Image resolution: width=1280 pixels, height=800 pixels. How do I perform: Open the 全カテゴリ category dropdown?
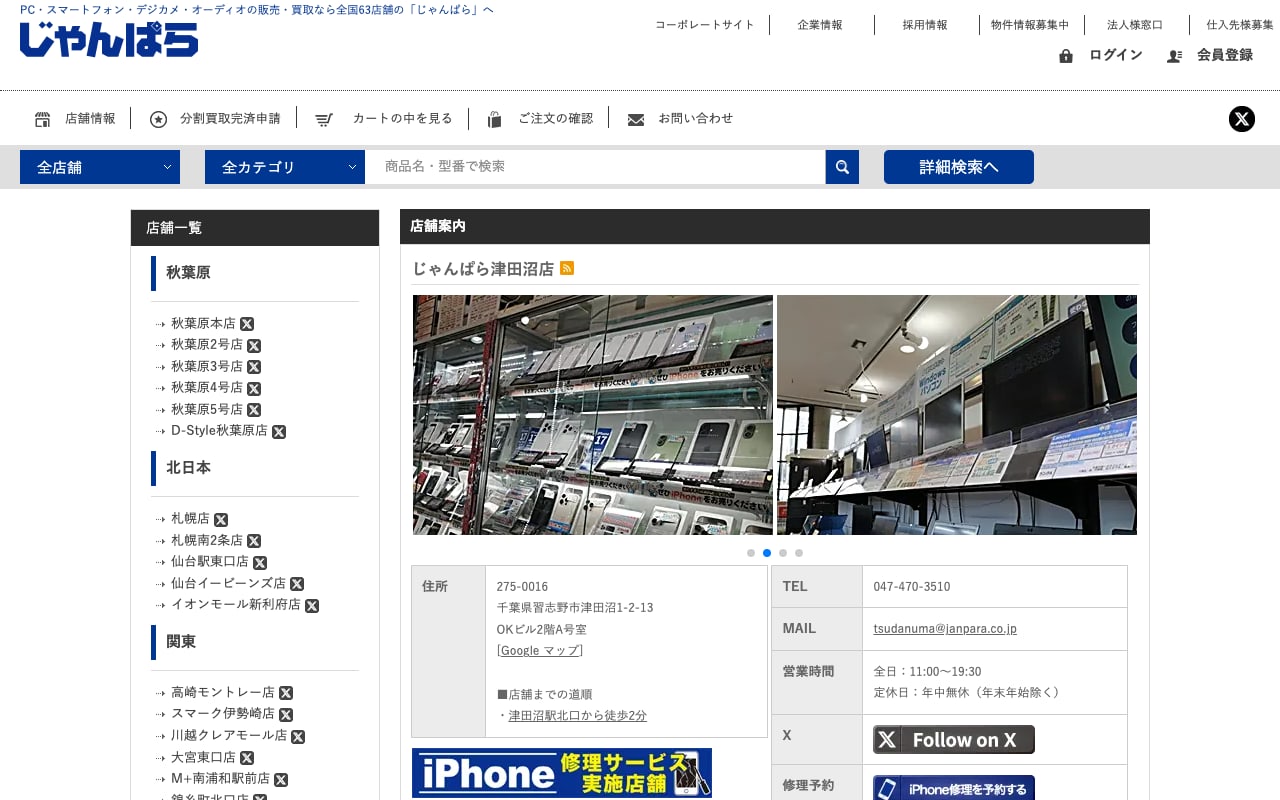click(x=285, y=167)
